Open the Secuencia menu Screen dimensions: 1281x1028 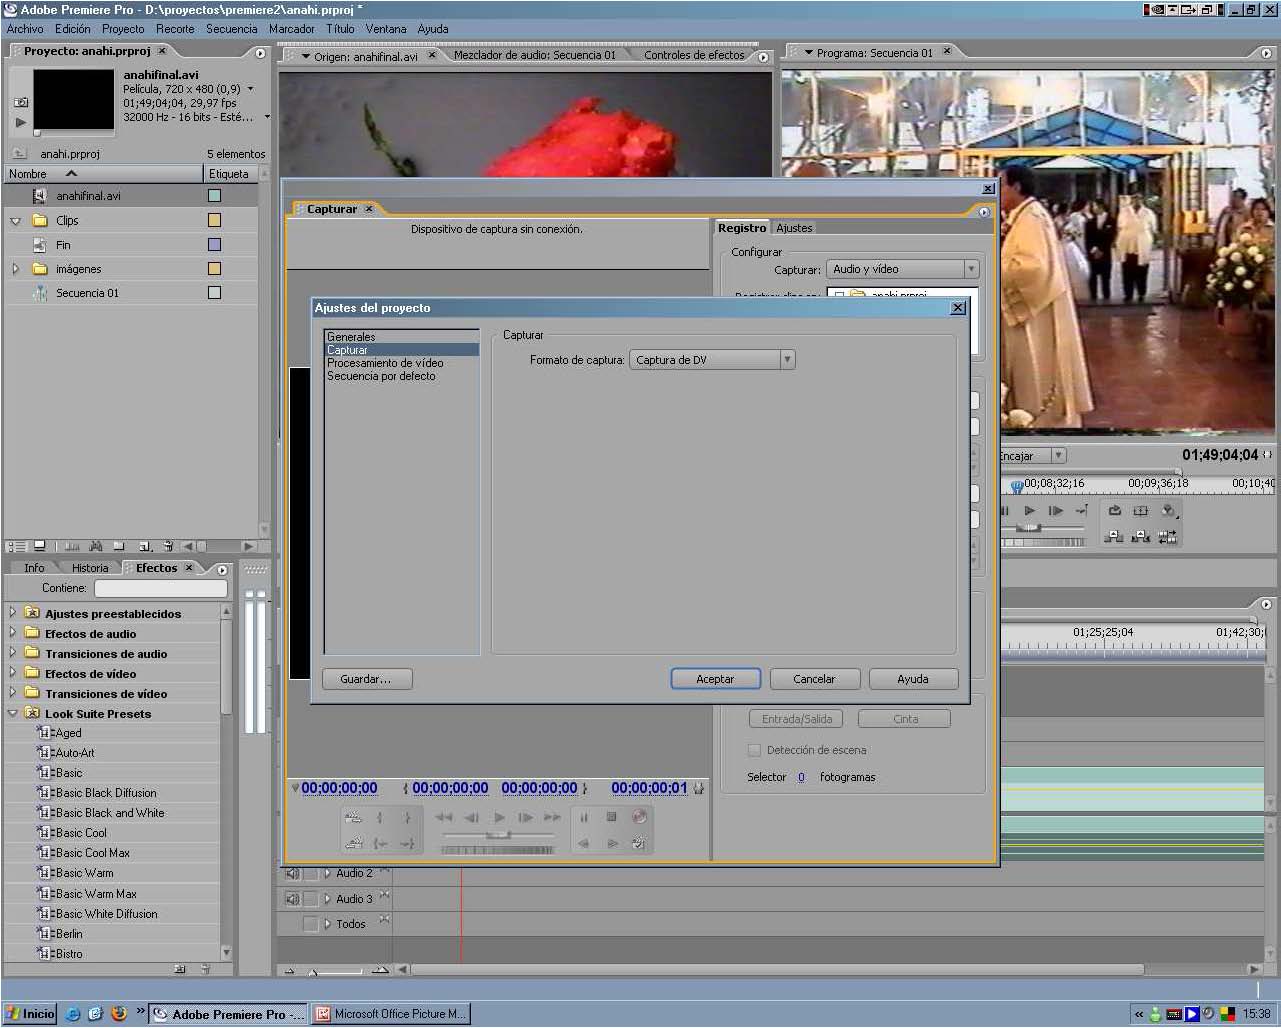[x=231, y=29]
